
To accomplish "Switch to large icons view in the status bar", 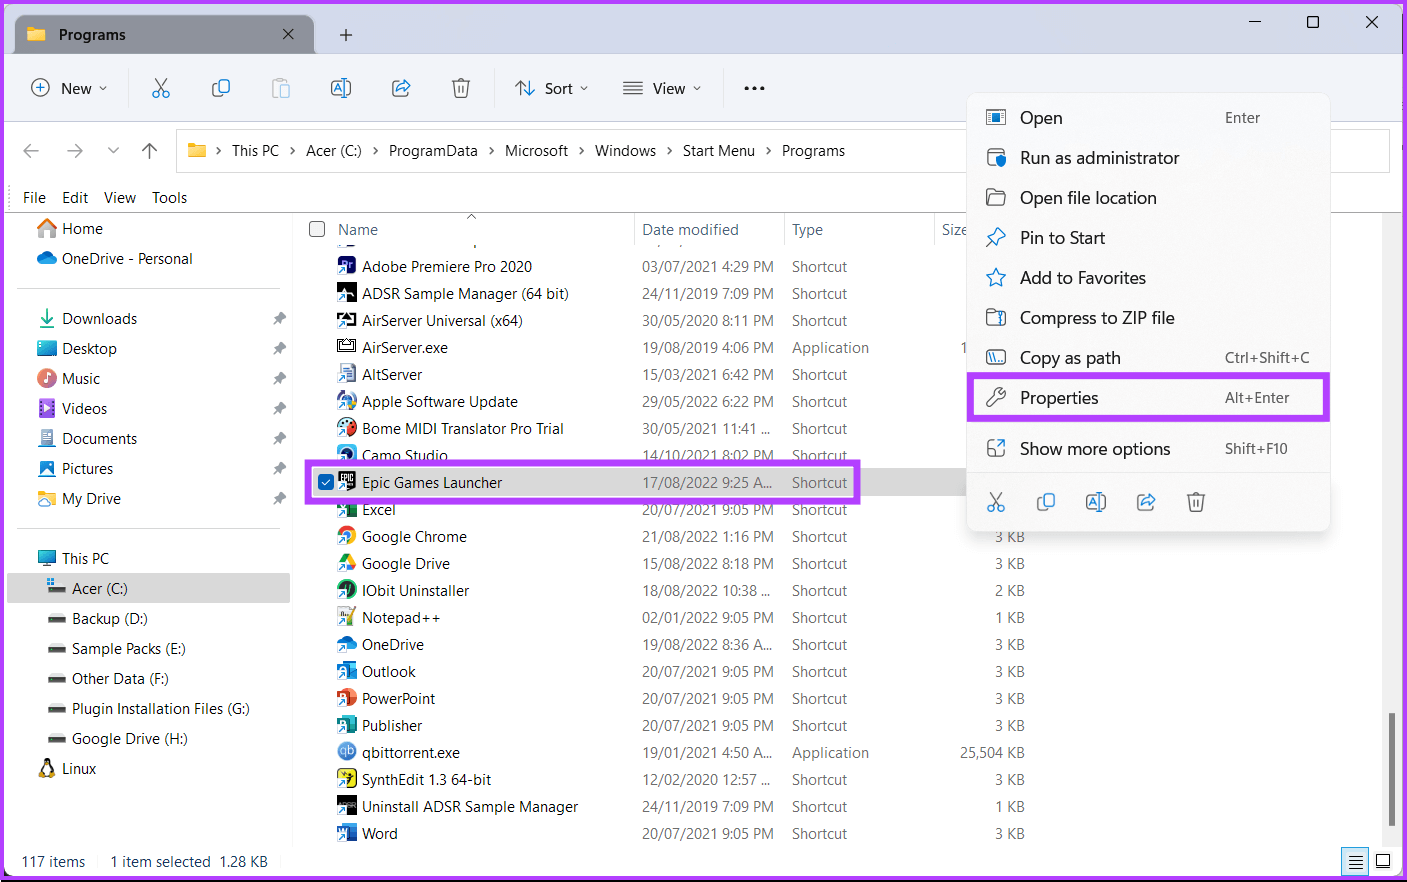I will 1383,861.
